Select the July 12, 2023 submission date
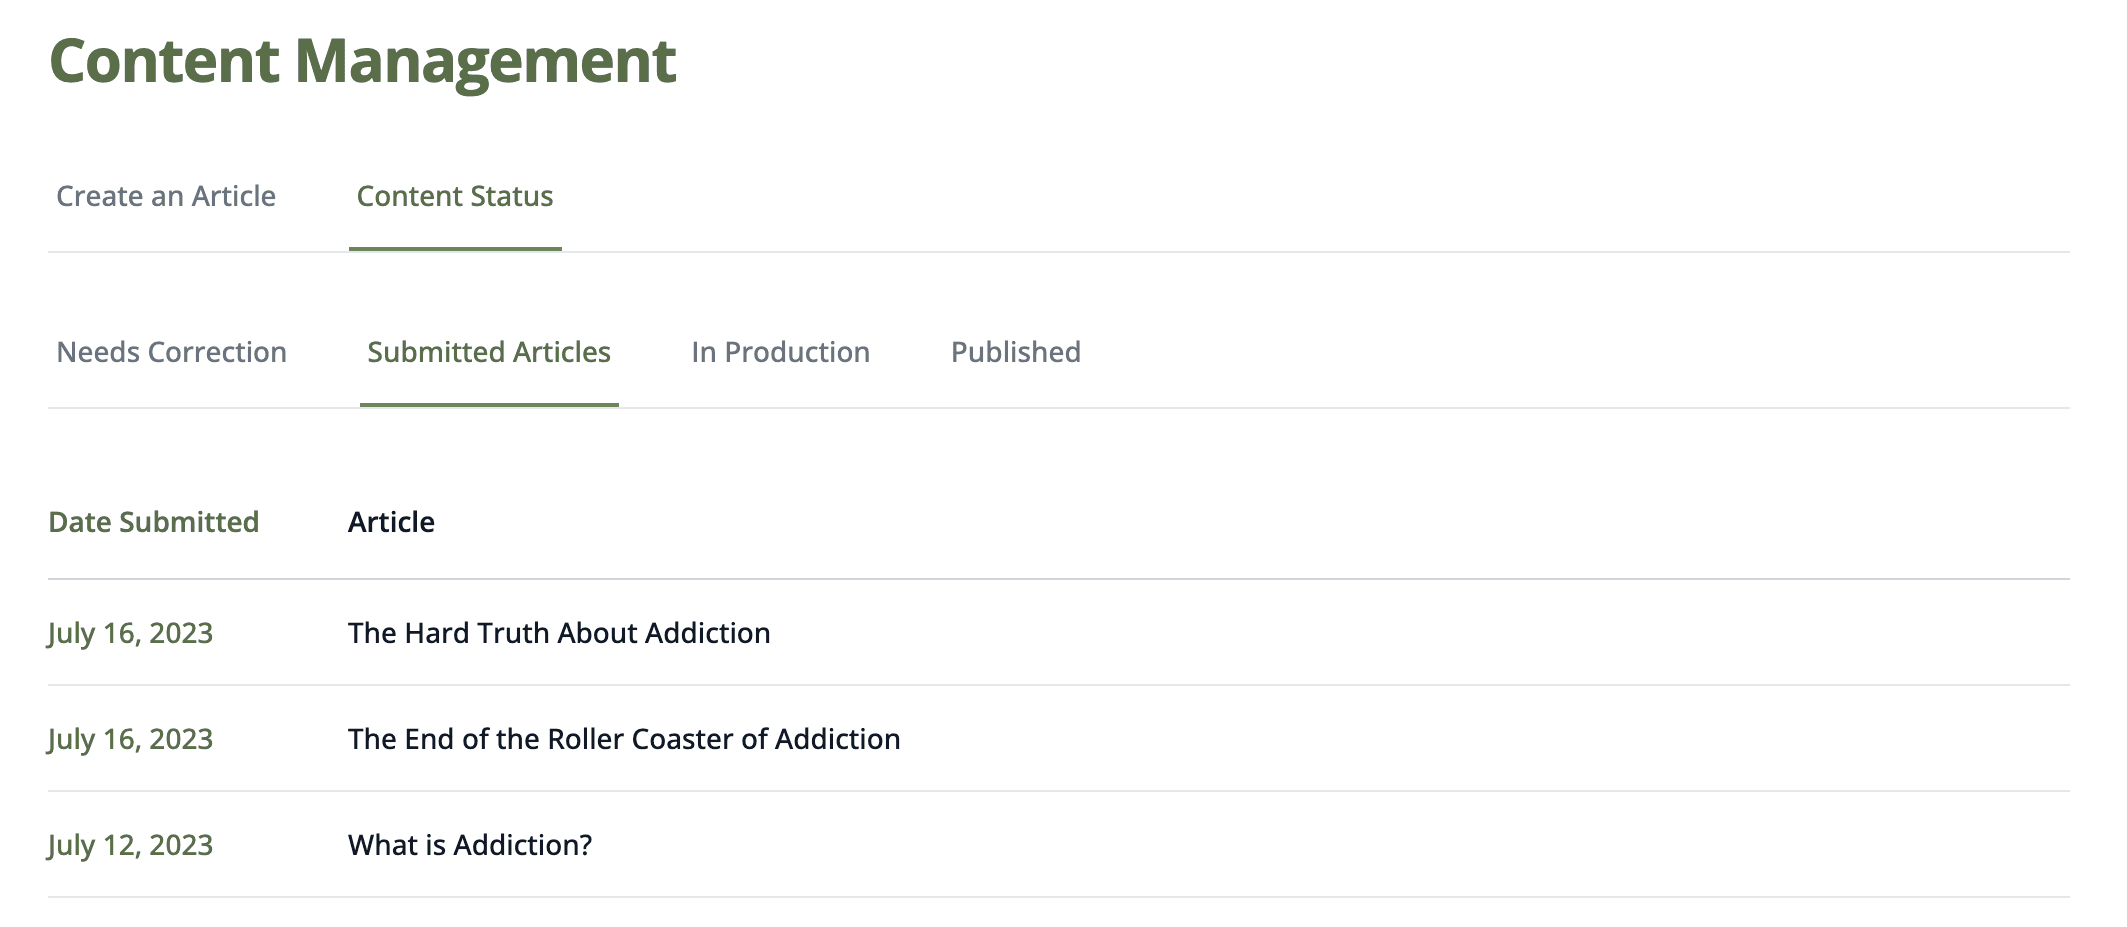This screenshot has height=927, width=2127. coord(131,844)
